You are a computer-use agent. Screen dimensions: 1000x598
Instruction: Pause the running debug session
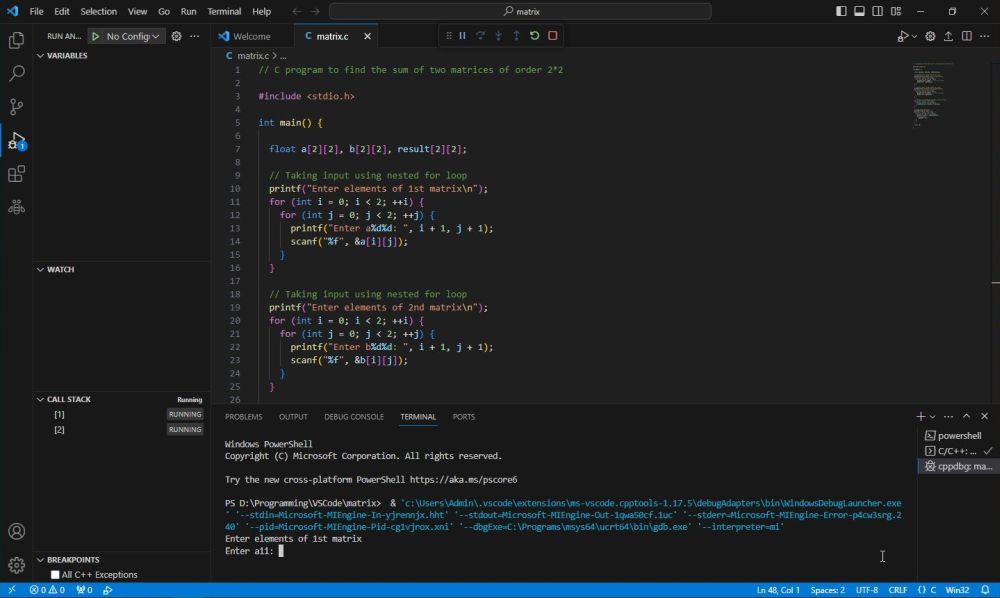[462, 36]
